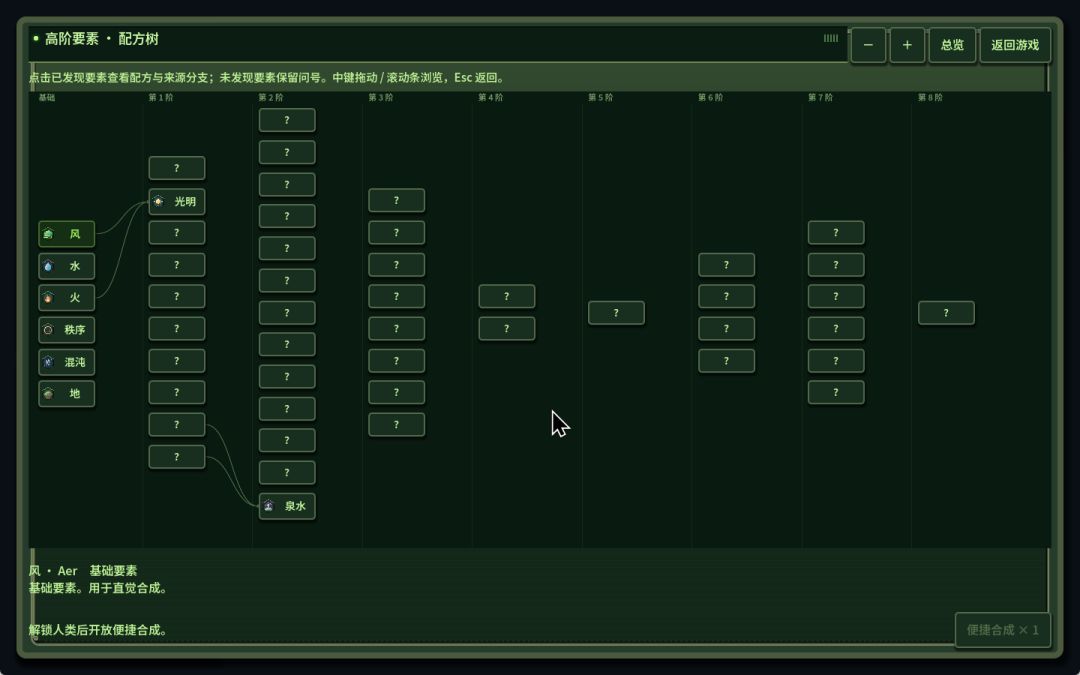Click the 总览 overview button
This screenshot has width=1080, height=675.
[x=953, y=45]
